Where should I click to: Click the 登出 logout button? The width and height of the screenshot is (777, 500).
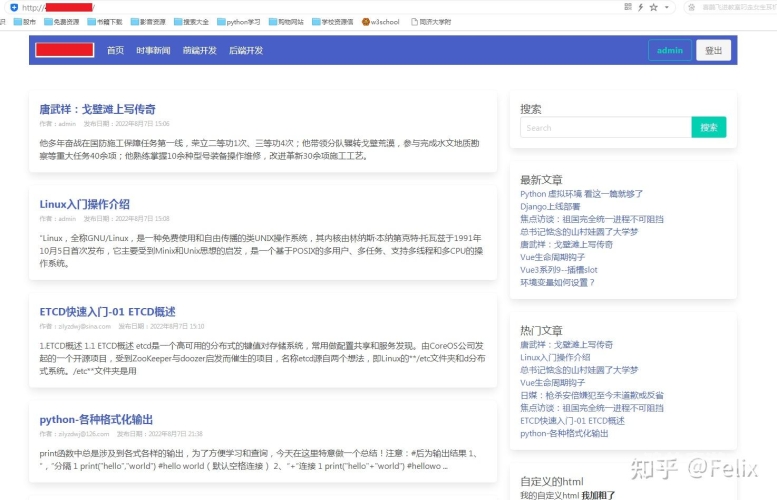[714, 50]
